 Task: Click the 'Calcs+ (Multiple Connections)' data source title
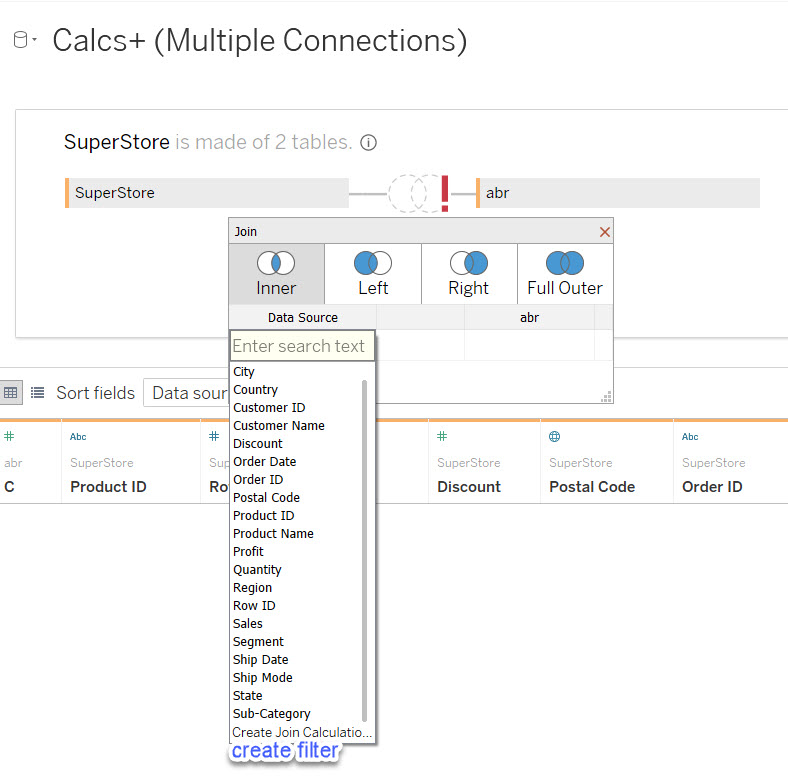[x=260, y=41]
